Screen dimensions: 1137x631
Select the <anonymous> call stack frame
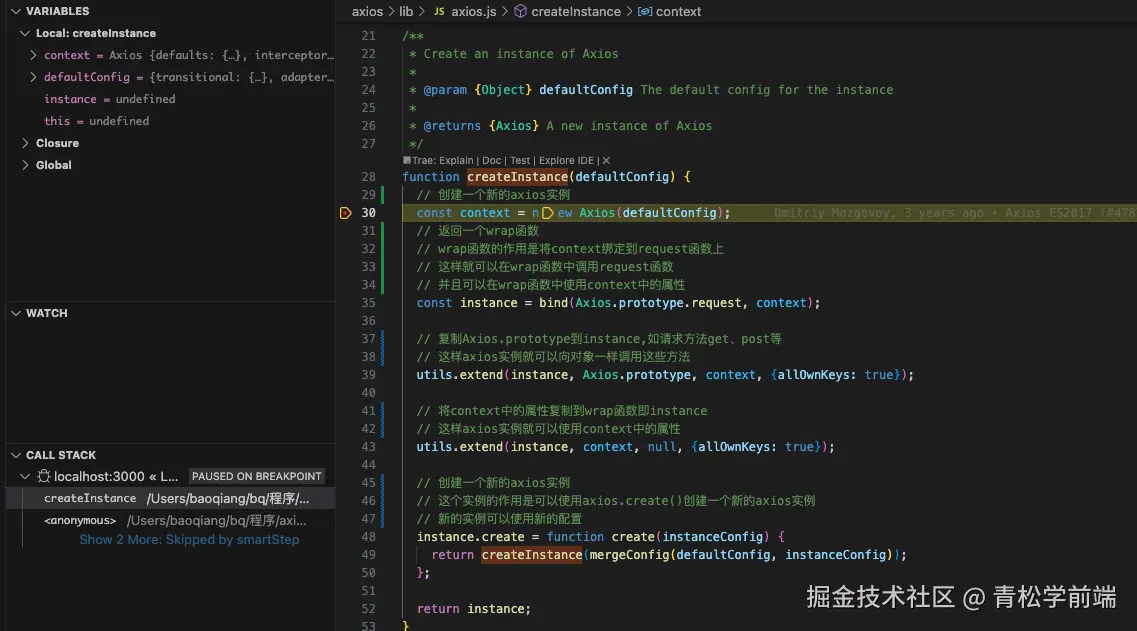(x=170, y=521)
